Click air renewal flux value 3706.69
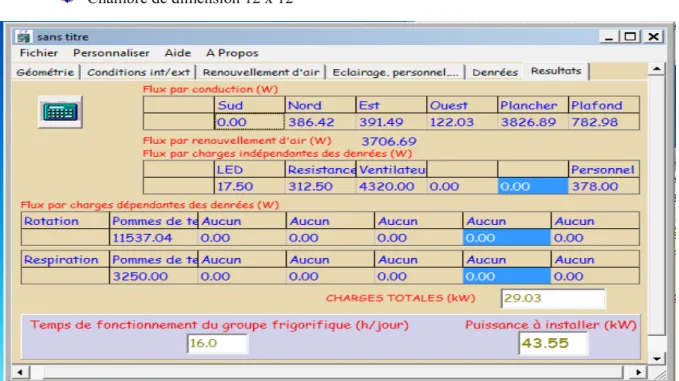 [x=389, y=141]
